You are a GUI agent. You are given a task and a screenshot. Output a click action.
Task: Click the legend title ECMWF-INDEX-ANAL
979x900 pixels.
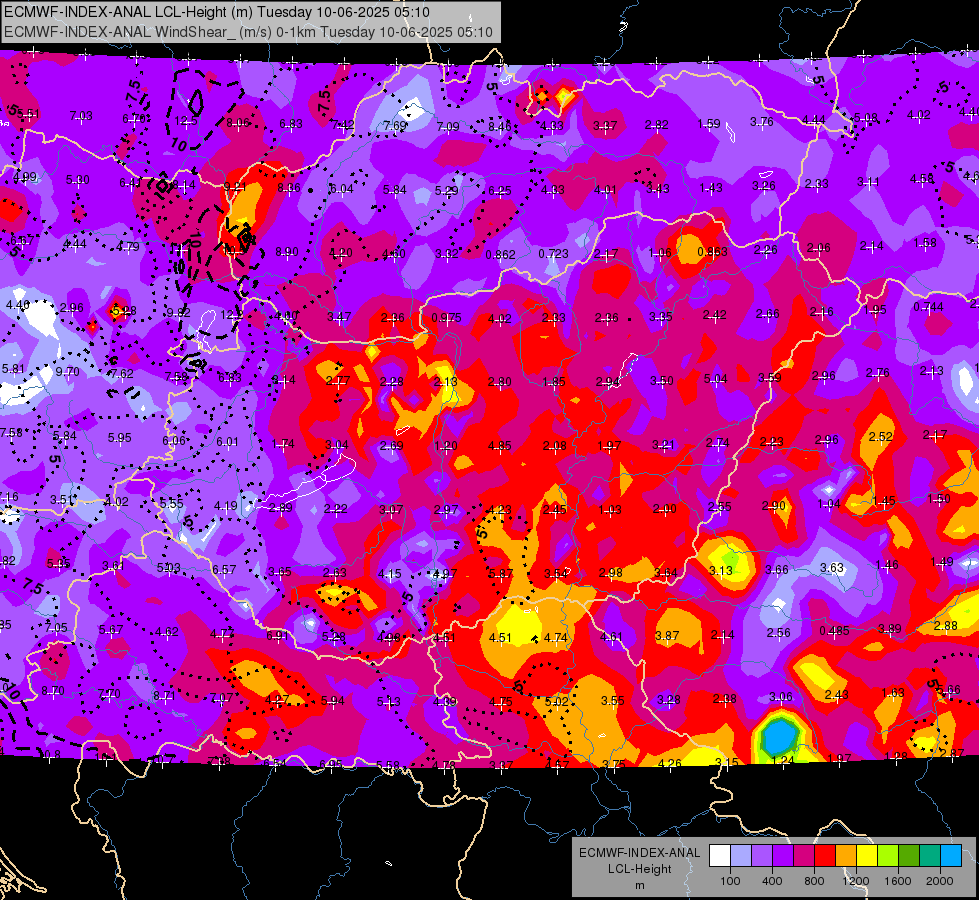click(639, 853)
